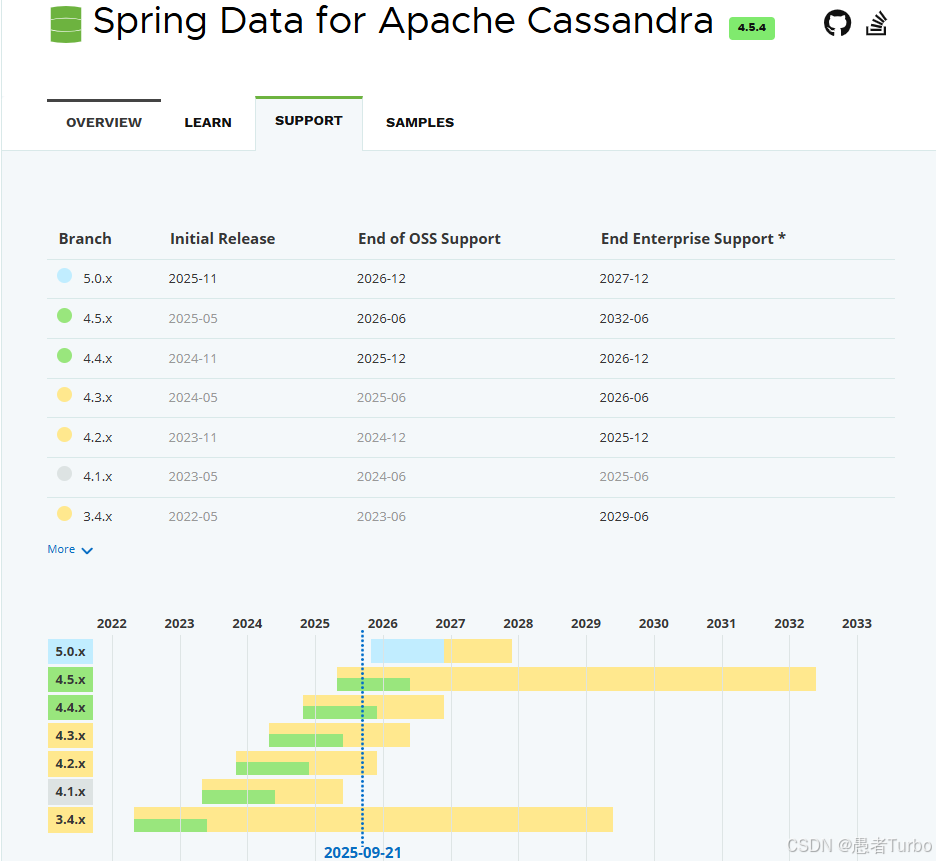The image size is (936, 861).
Task: Click the 4.5.x chart row label
Action: (70, 679)
